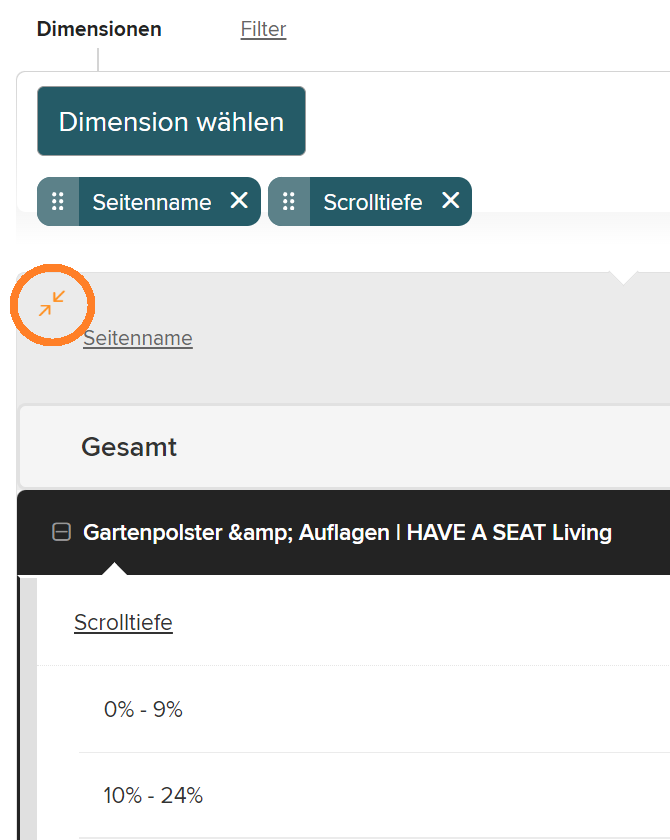This screenshot has width=670, height=840.
Task: Sort by the Scrolltiefe sub-header
Action: coord(123,623)
